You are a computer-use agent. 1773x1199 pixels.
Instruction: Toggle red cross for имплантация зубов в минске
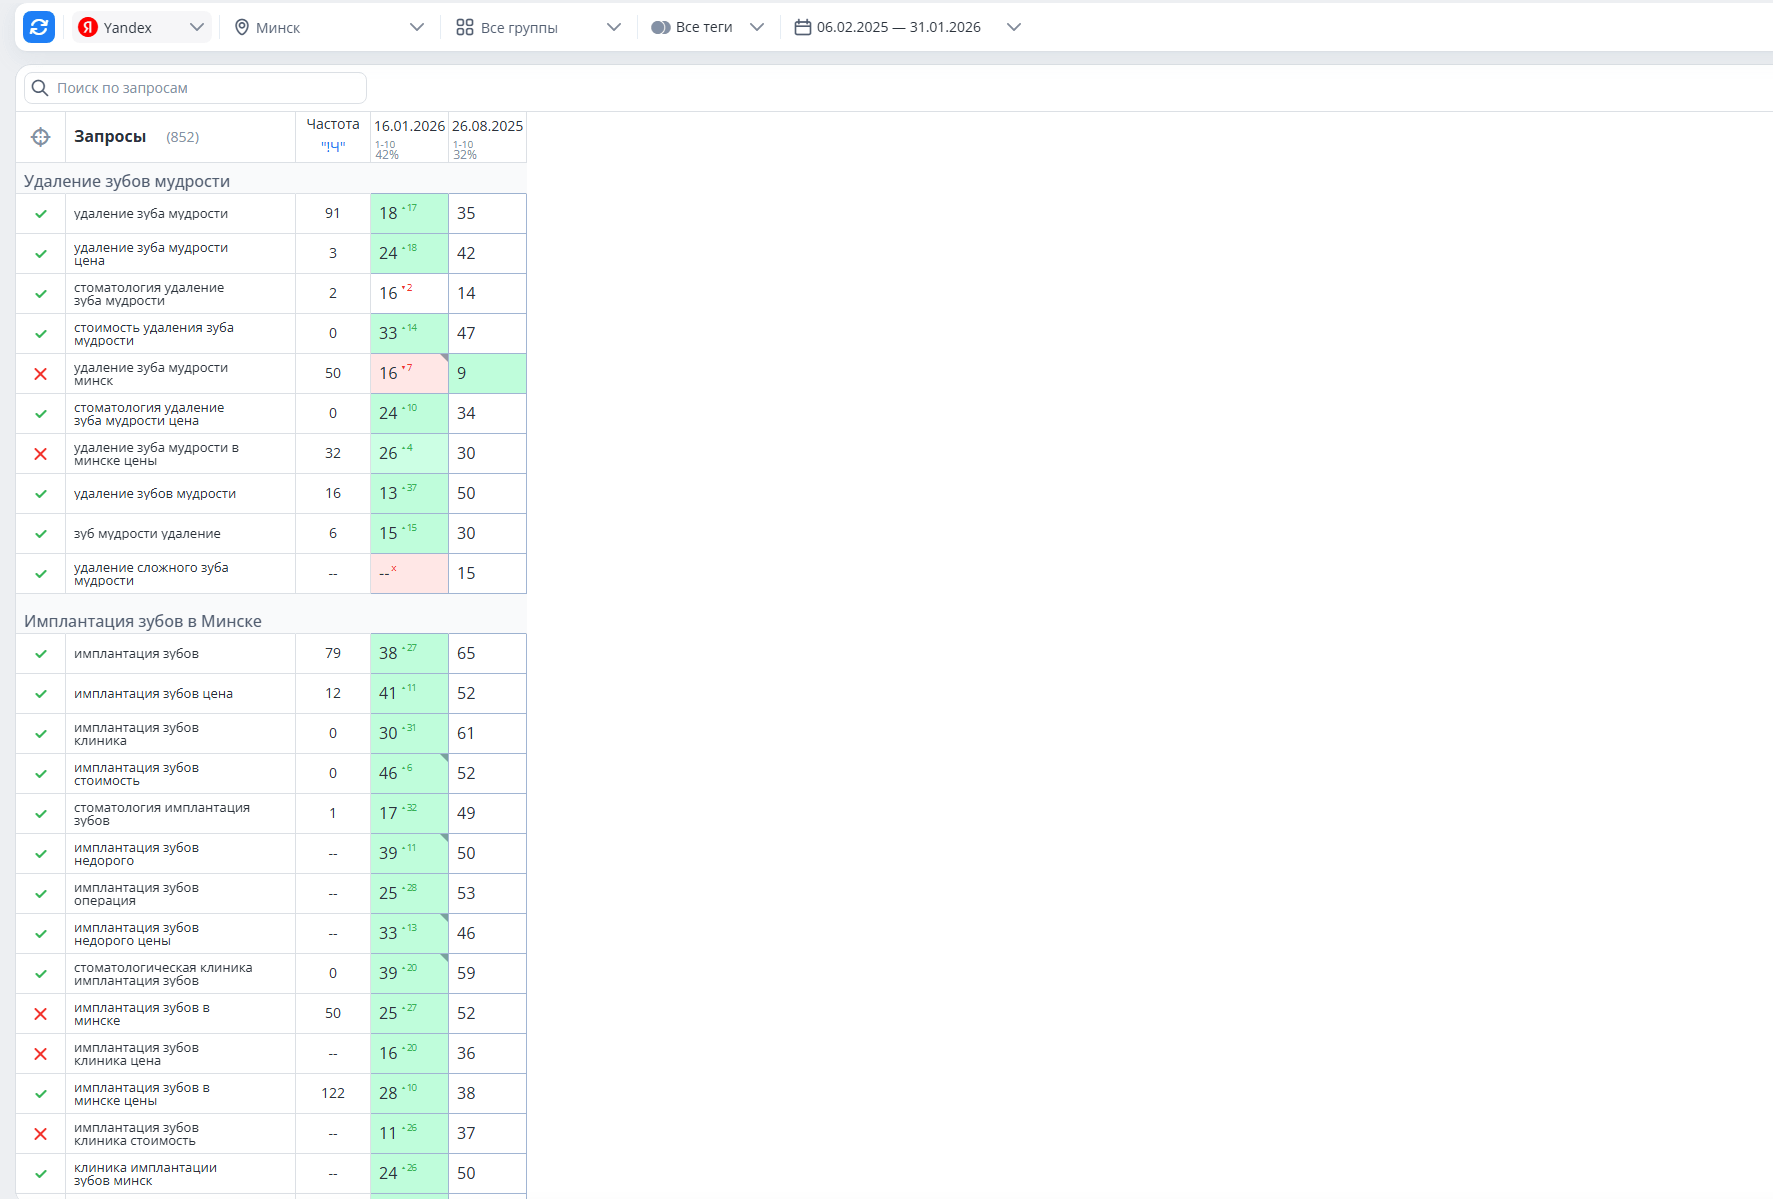41,1014
